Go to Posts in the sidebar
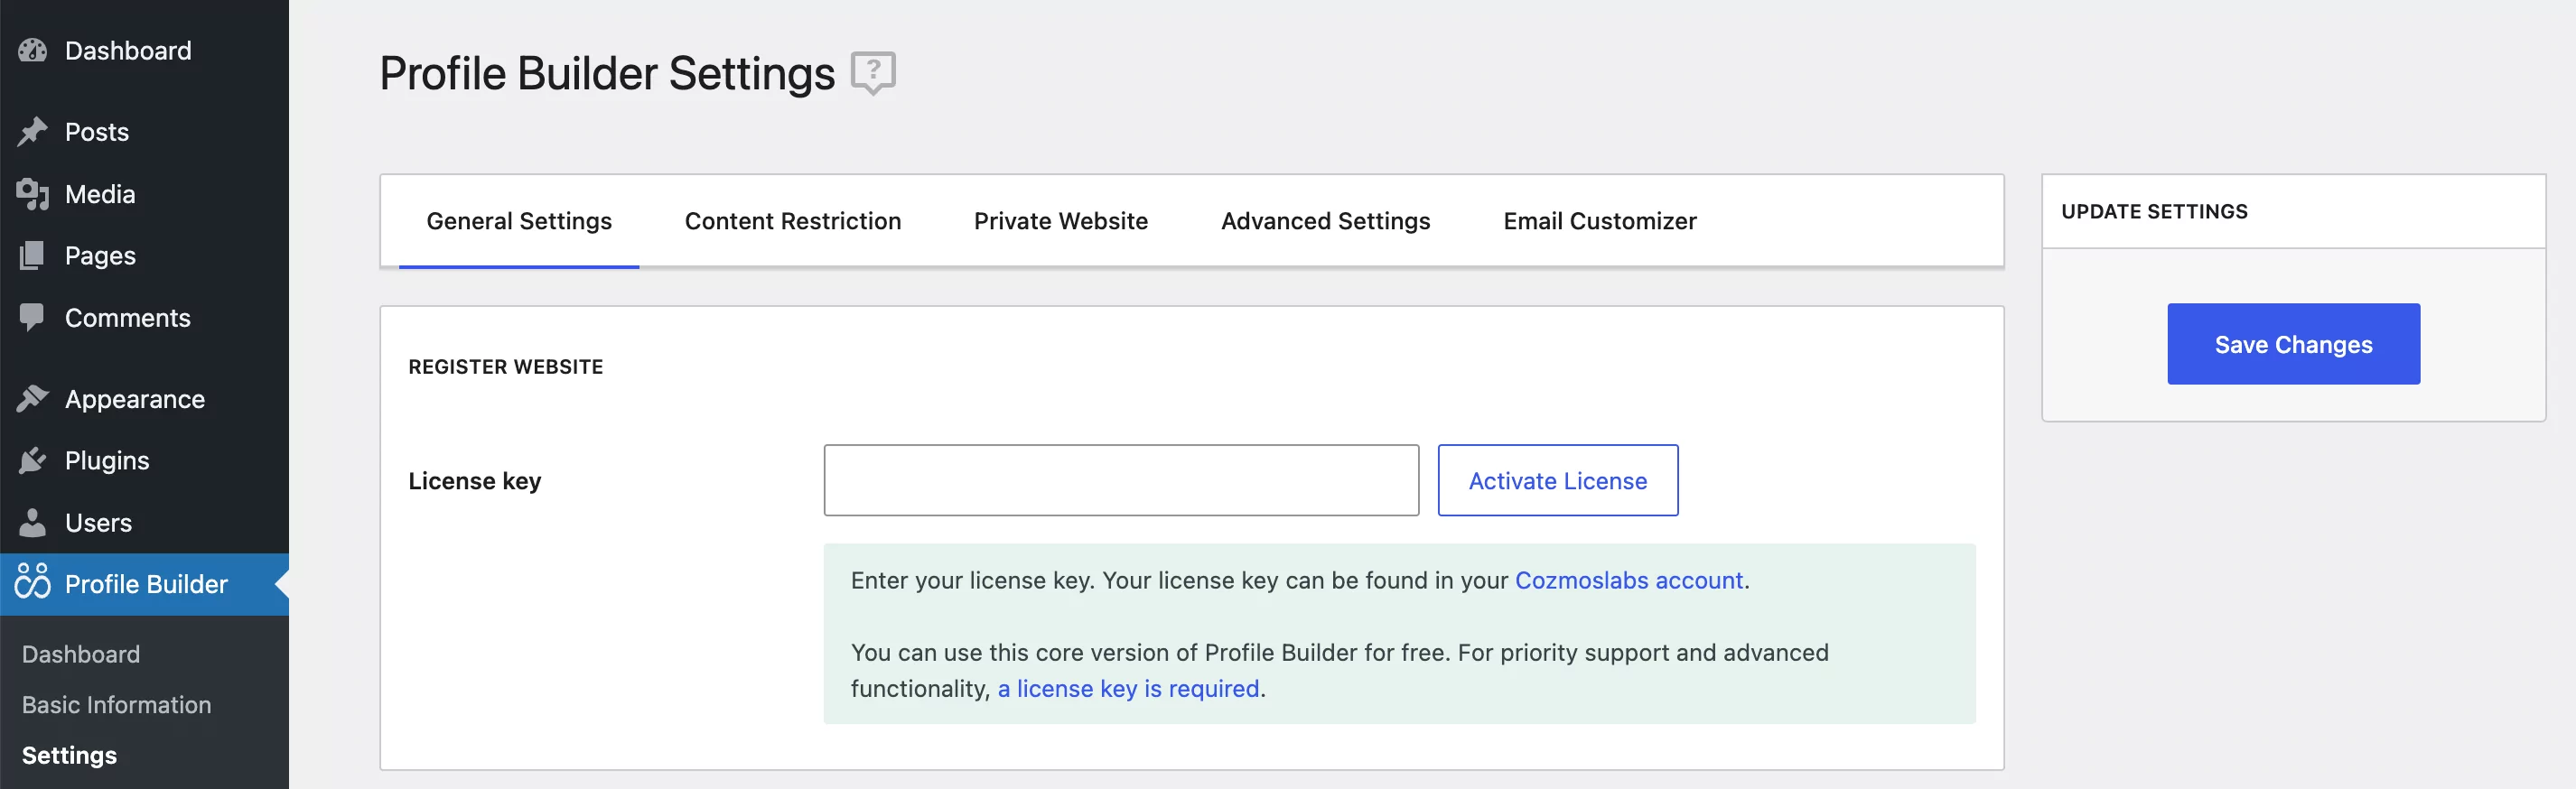Viewport: 2576px width, 789px height. pos(97,132)
